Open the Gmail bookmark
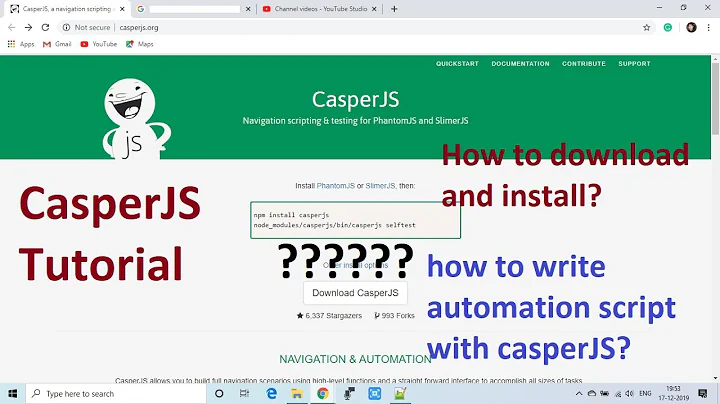Viewport: 720px width, 404px height. click(57, 44)
